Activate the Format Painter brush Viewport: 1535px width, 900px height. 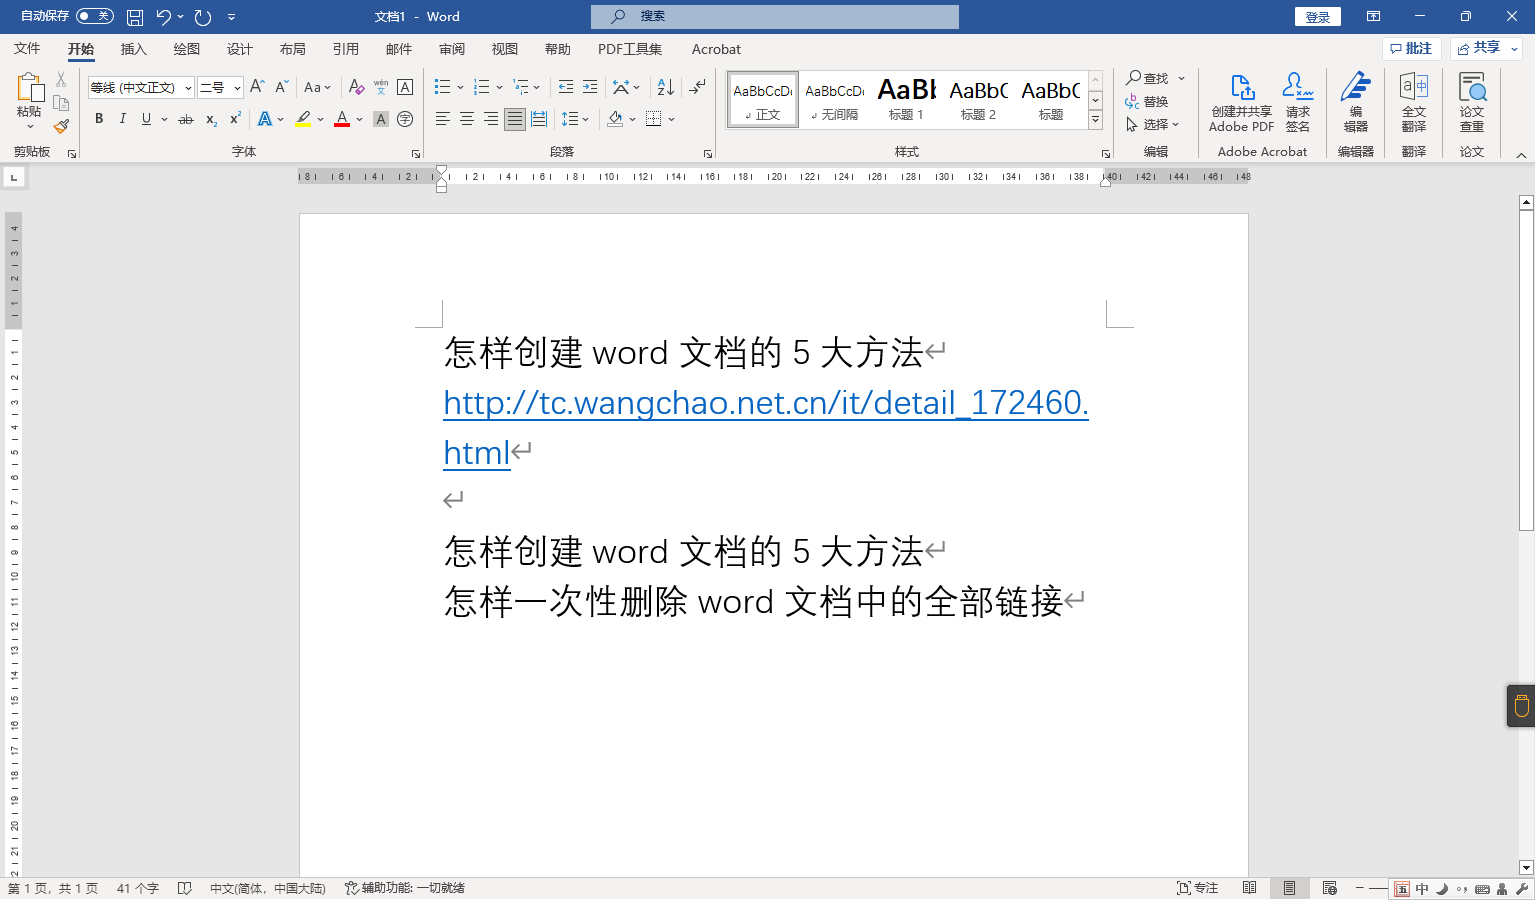[61, 126]
